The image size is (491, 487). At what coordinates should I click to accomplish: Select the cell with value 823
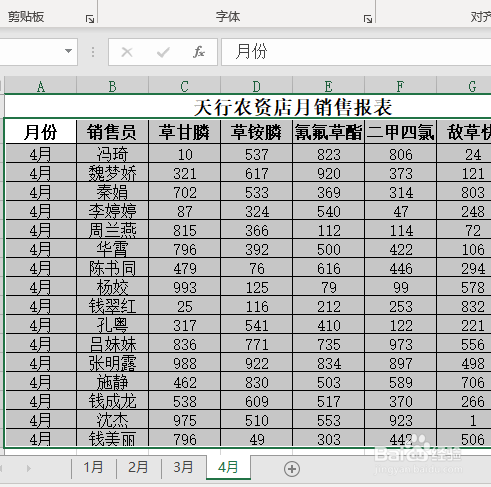(329, 154)
